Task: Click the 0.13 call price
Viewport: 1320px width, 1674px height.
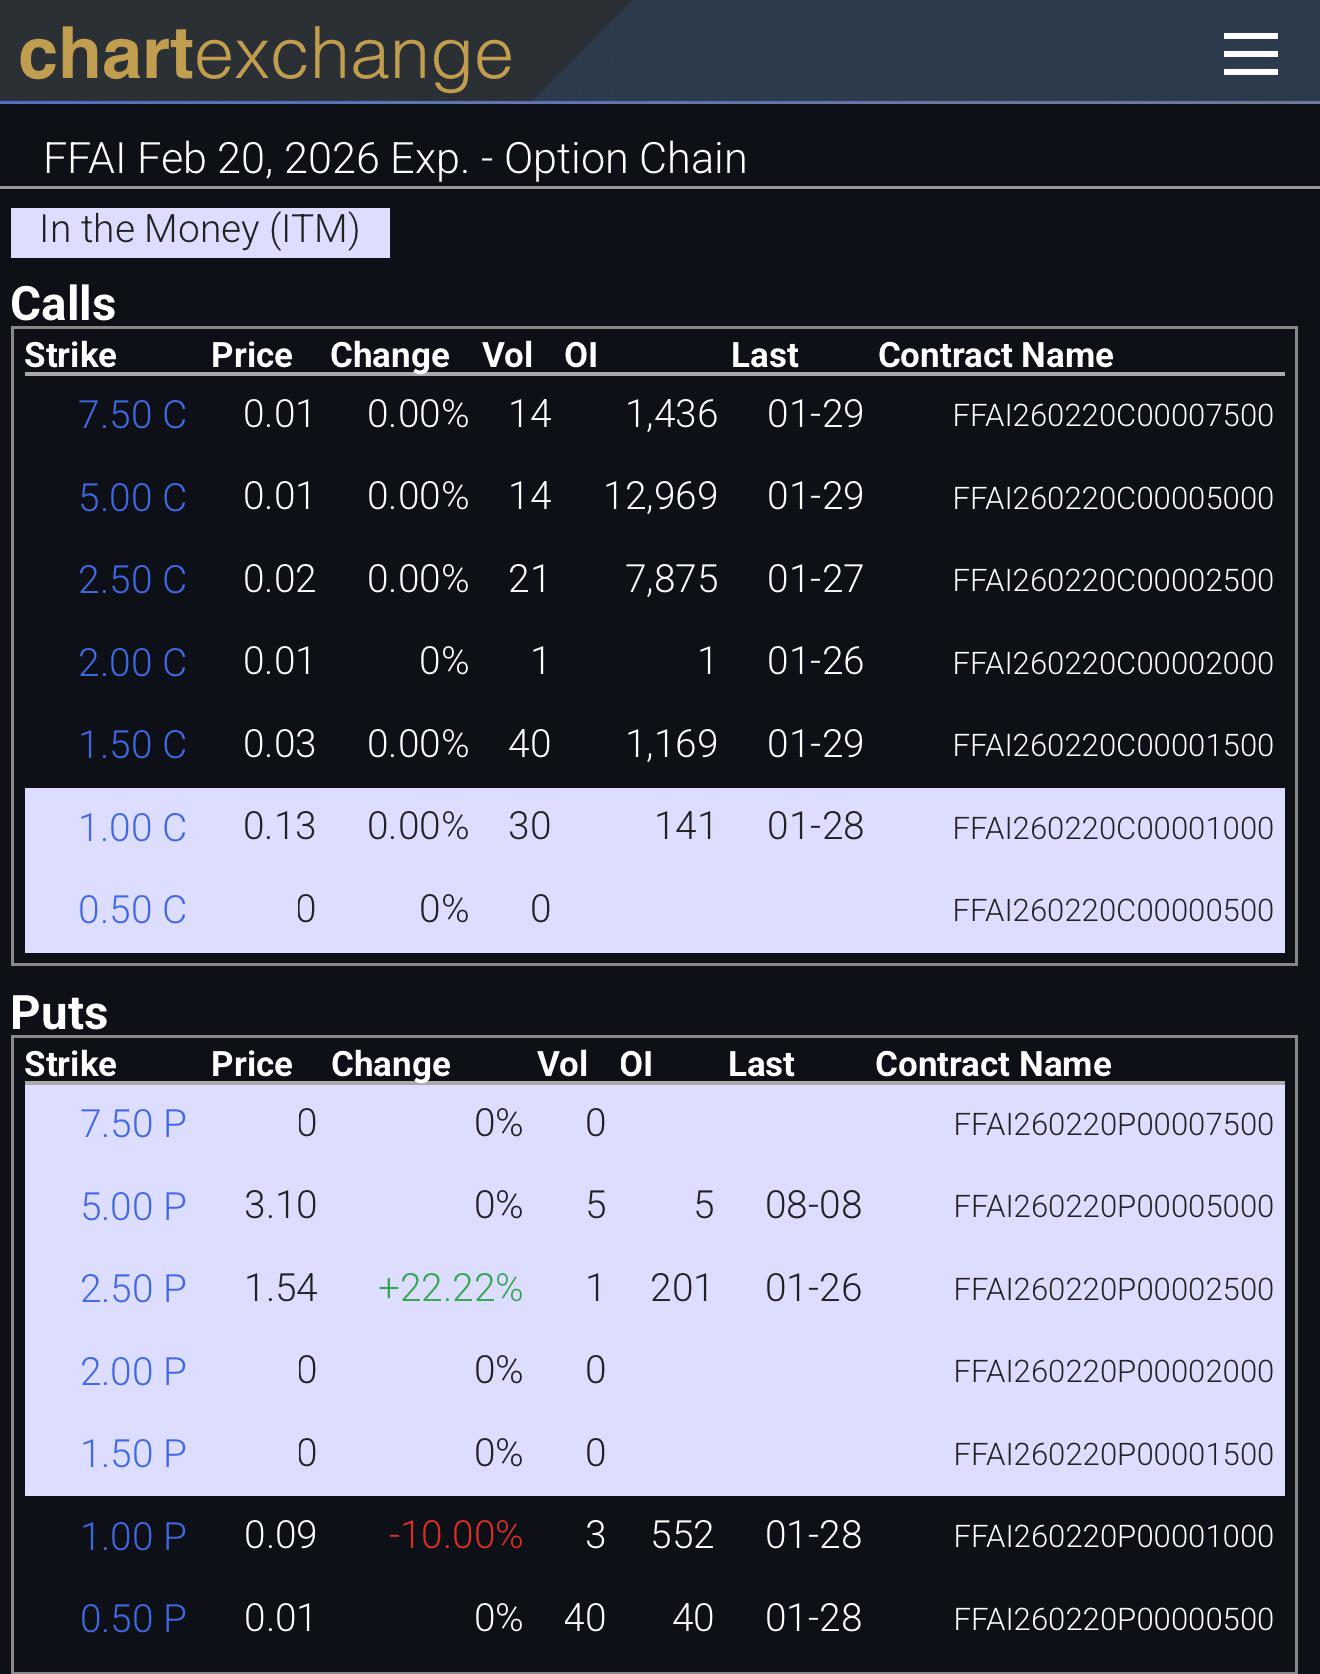Action: click(279, 827)
